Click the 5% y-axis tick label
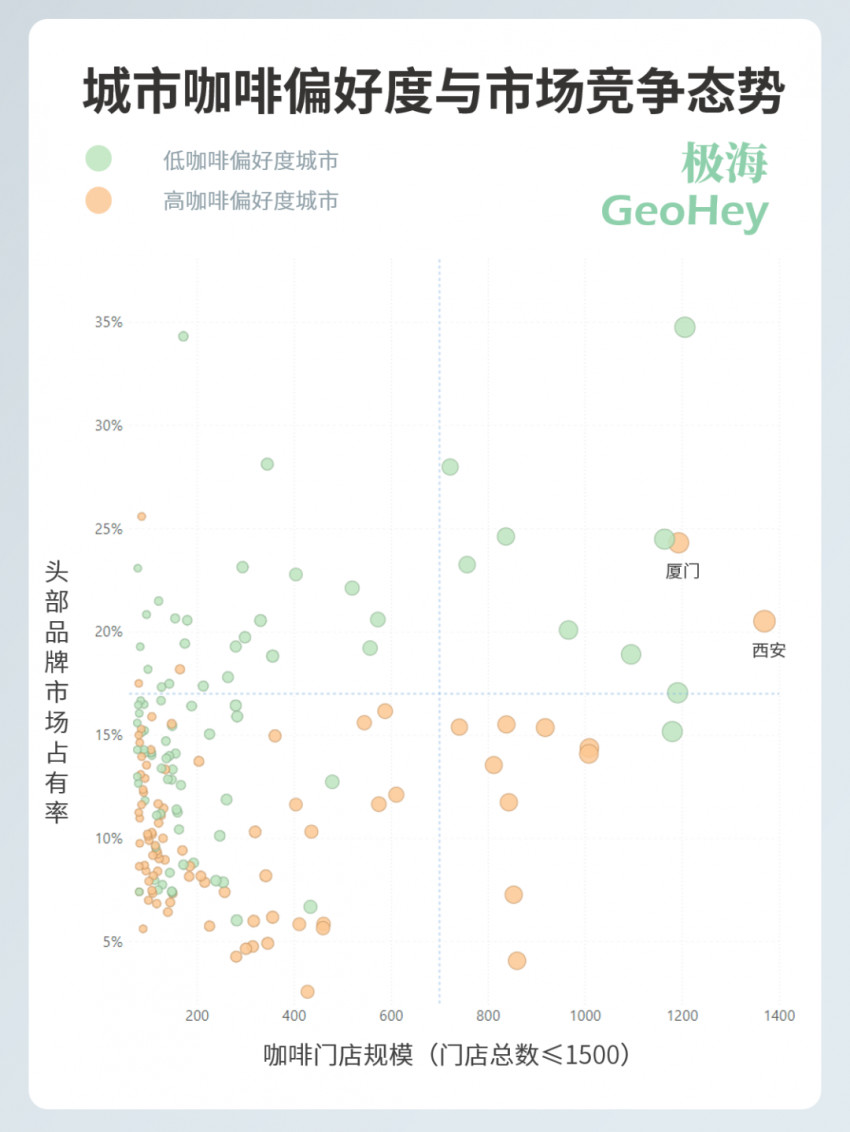 click(112, 941)
